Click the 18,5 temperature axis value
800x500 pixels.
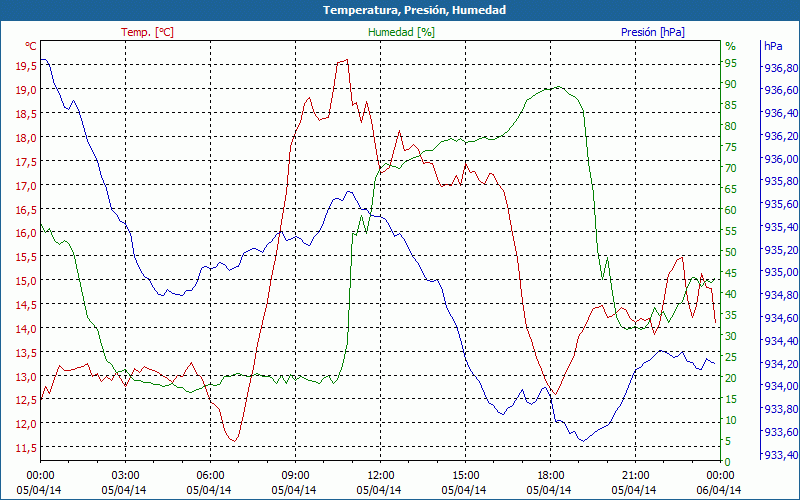coord(26,114)
